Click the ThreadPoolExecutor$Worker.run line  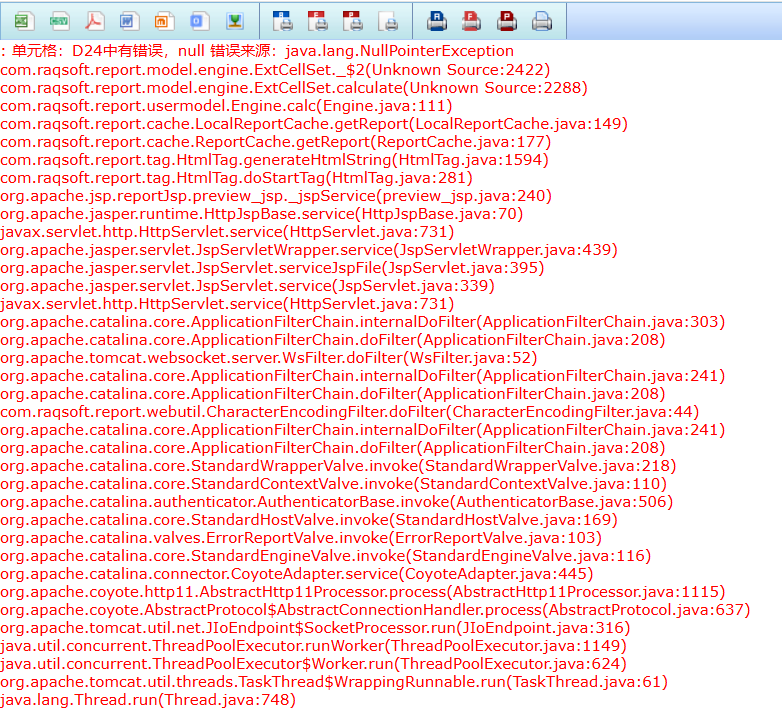[313, 664]
